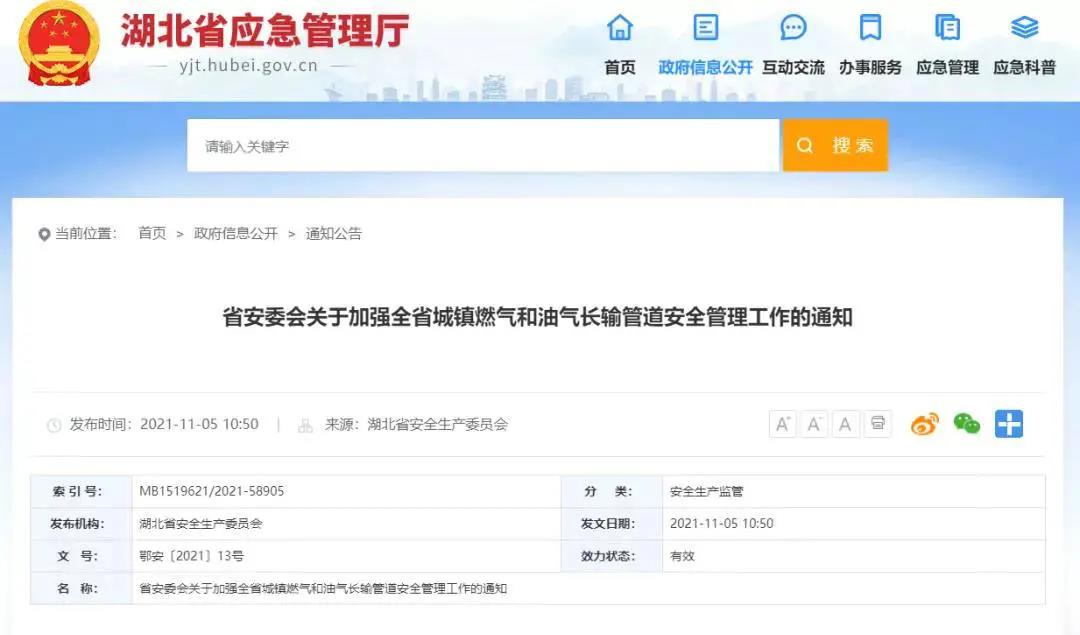Image resolution: width=1080 pixels, height=635 pixels.
Task: Share the article to Weibo
Action: 925,424
